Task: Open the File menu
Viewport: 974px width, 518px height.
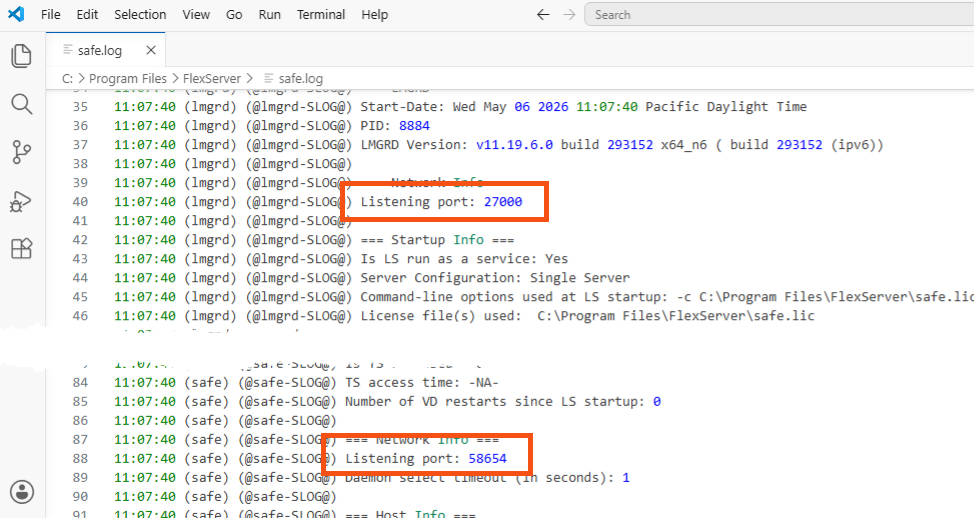Action: pyautogui.click(x=50, y=14)
